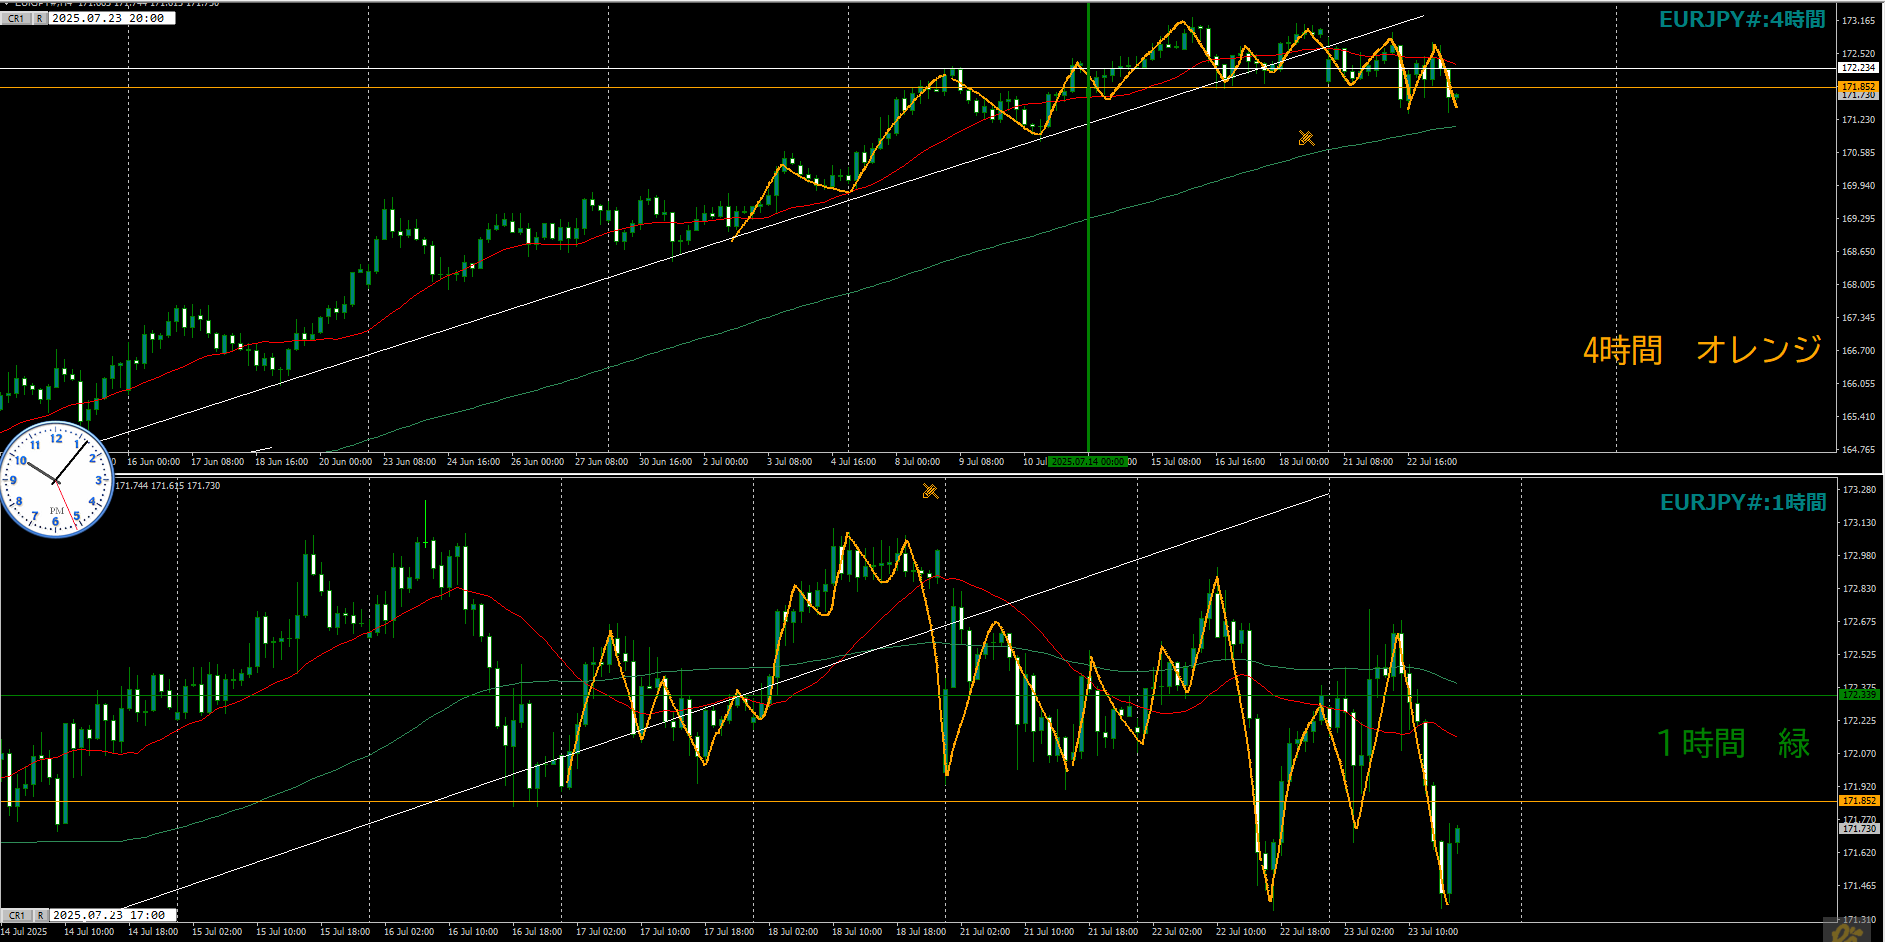The height and width of the screenshot is (942, 1885).
Task: Select the green 172.339 price tag on the lower chart
Action: (1858, 694)
